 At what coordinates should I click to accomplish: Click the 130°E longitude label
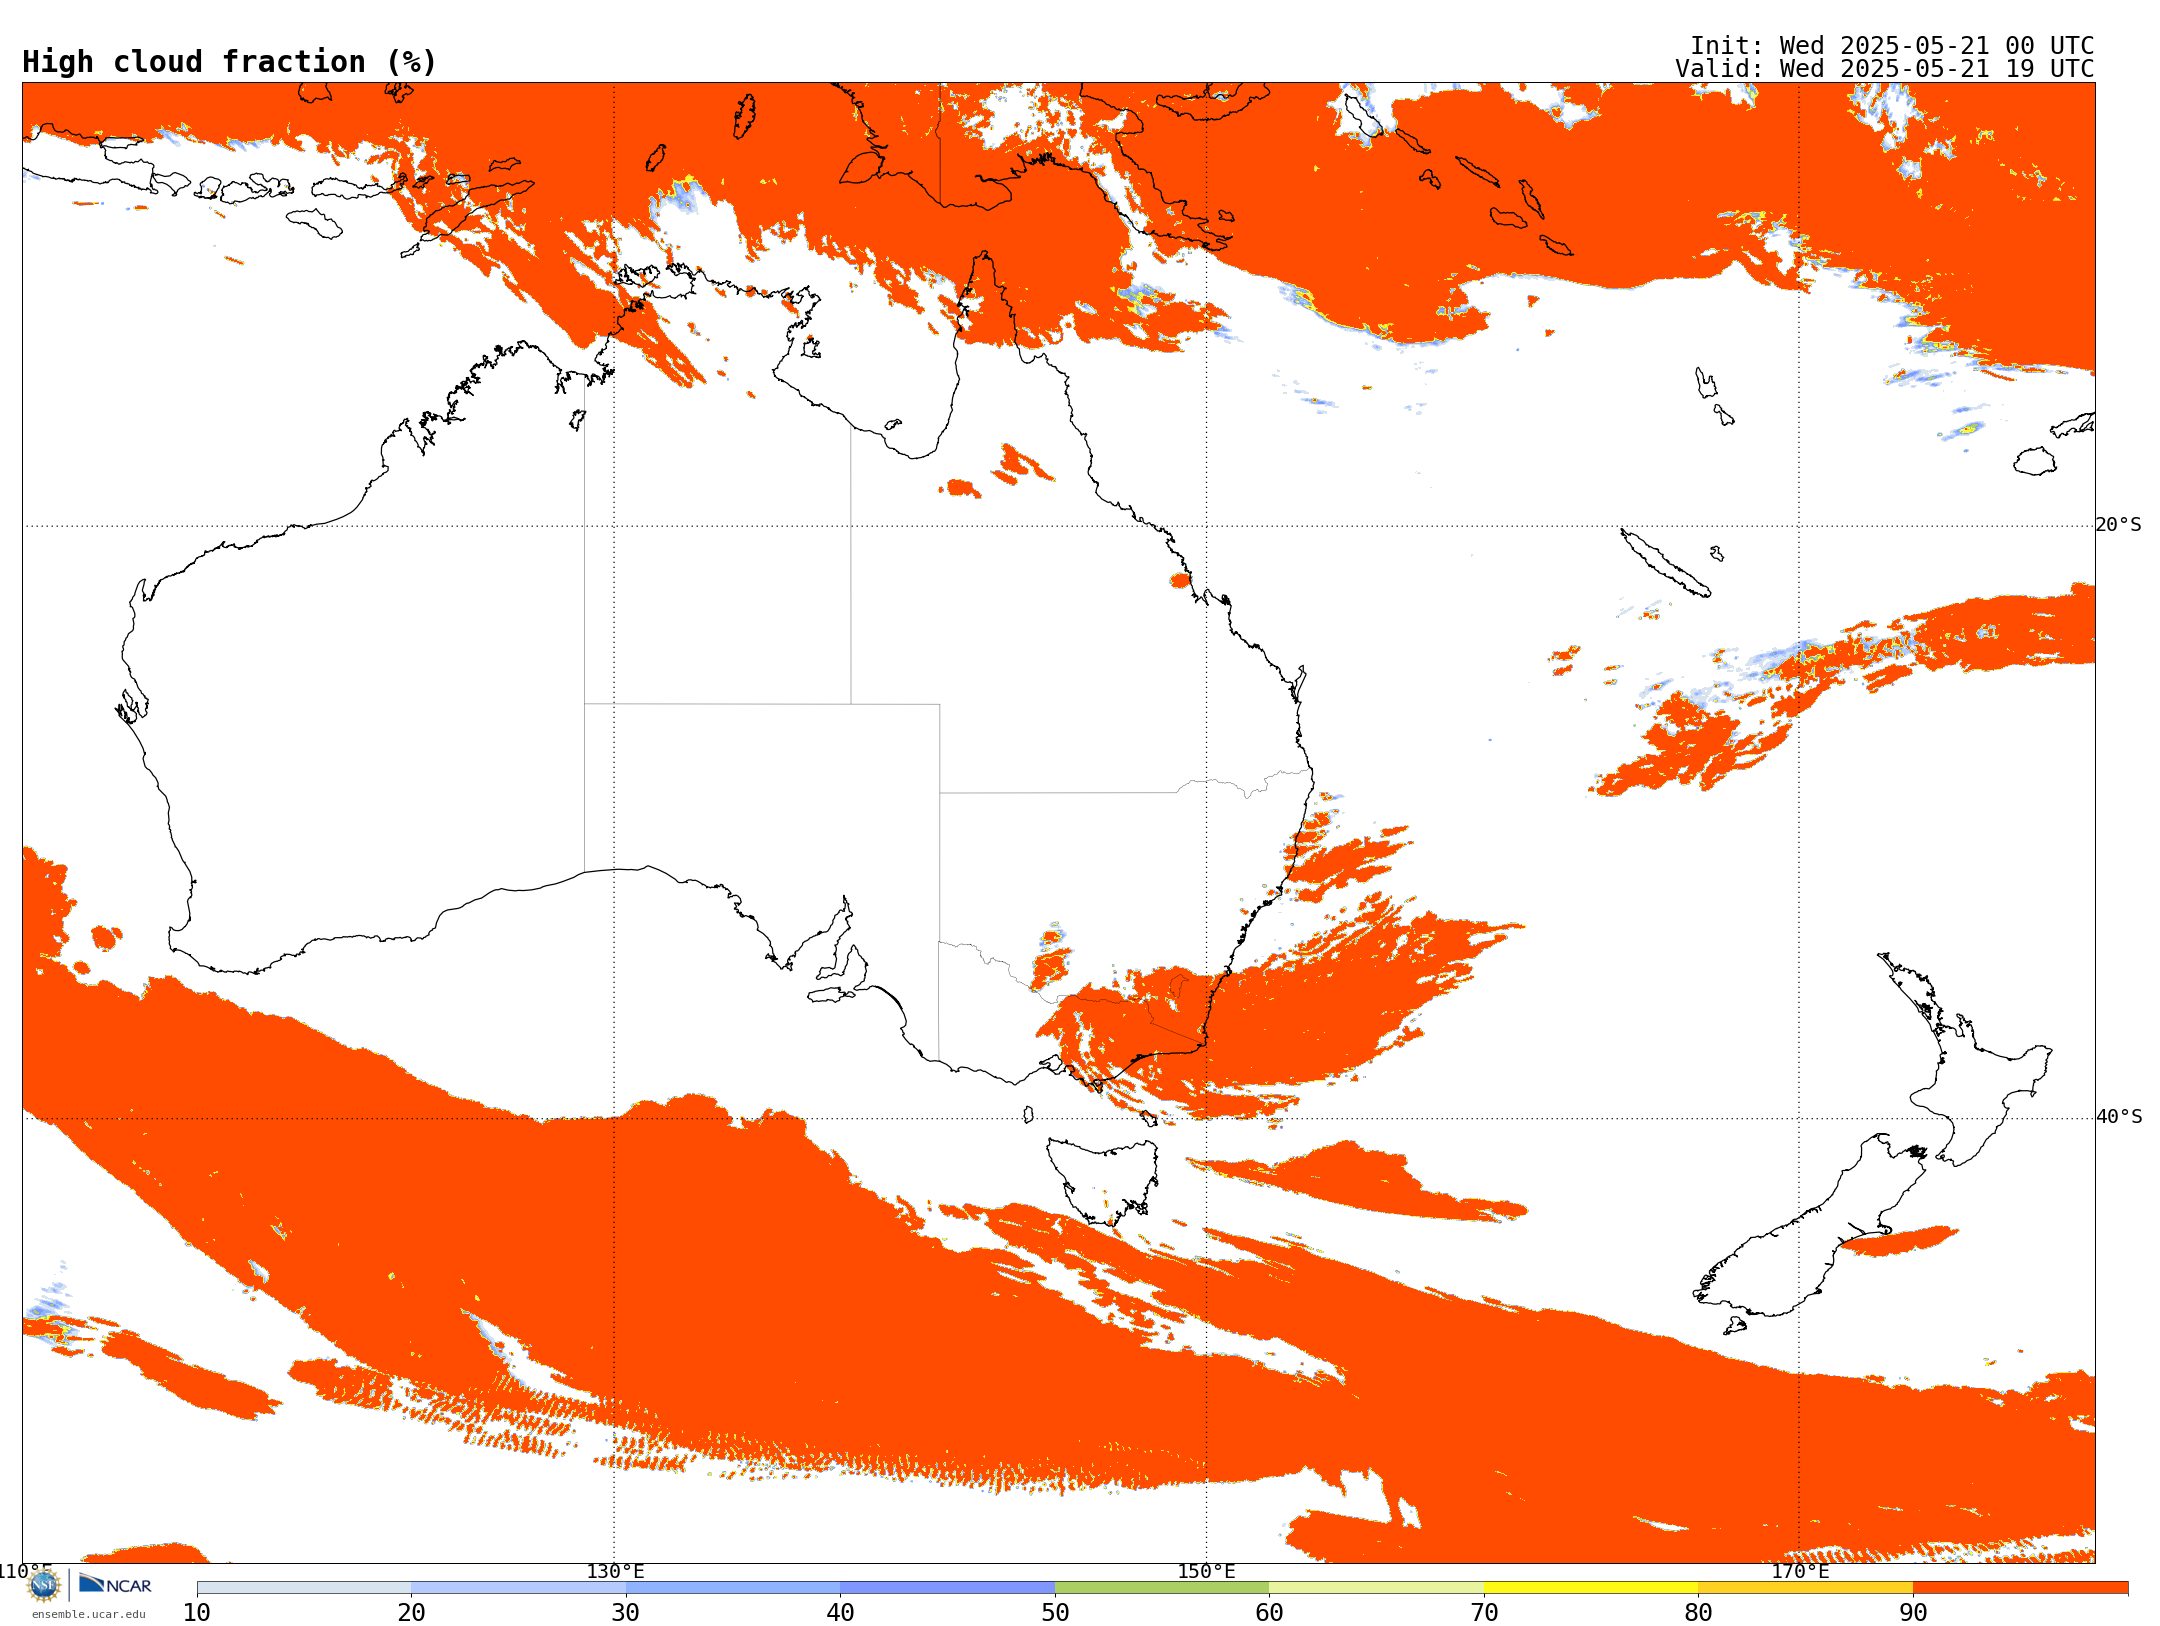[x=615, y=1571]
